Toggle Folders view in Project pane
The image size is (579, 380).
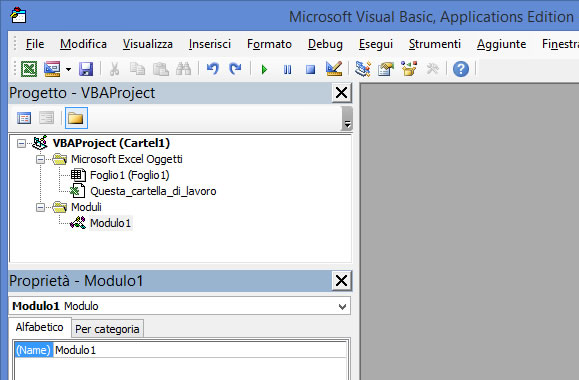coord(76,118)
